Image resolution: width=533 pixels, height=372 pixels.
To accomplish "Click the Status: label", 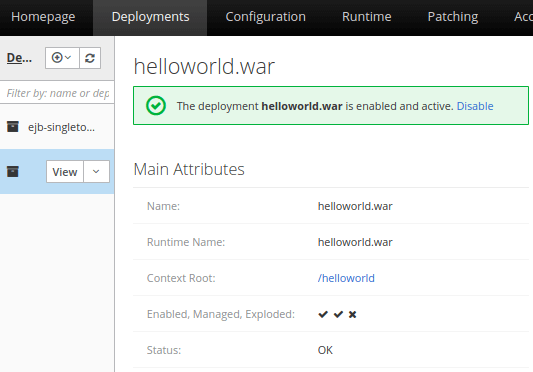I will click(x=164, y=350).
